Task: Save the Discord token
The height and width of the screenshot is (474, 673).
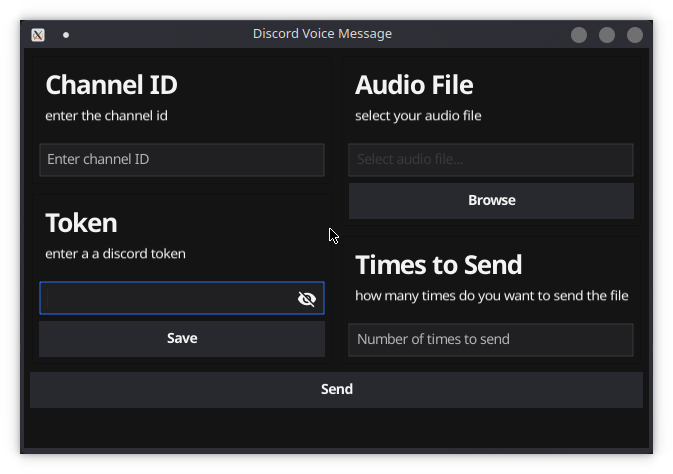Action: pyautogui.click(x=182, y=339)
